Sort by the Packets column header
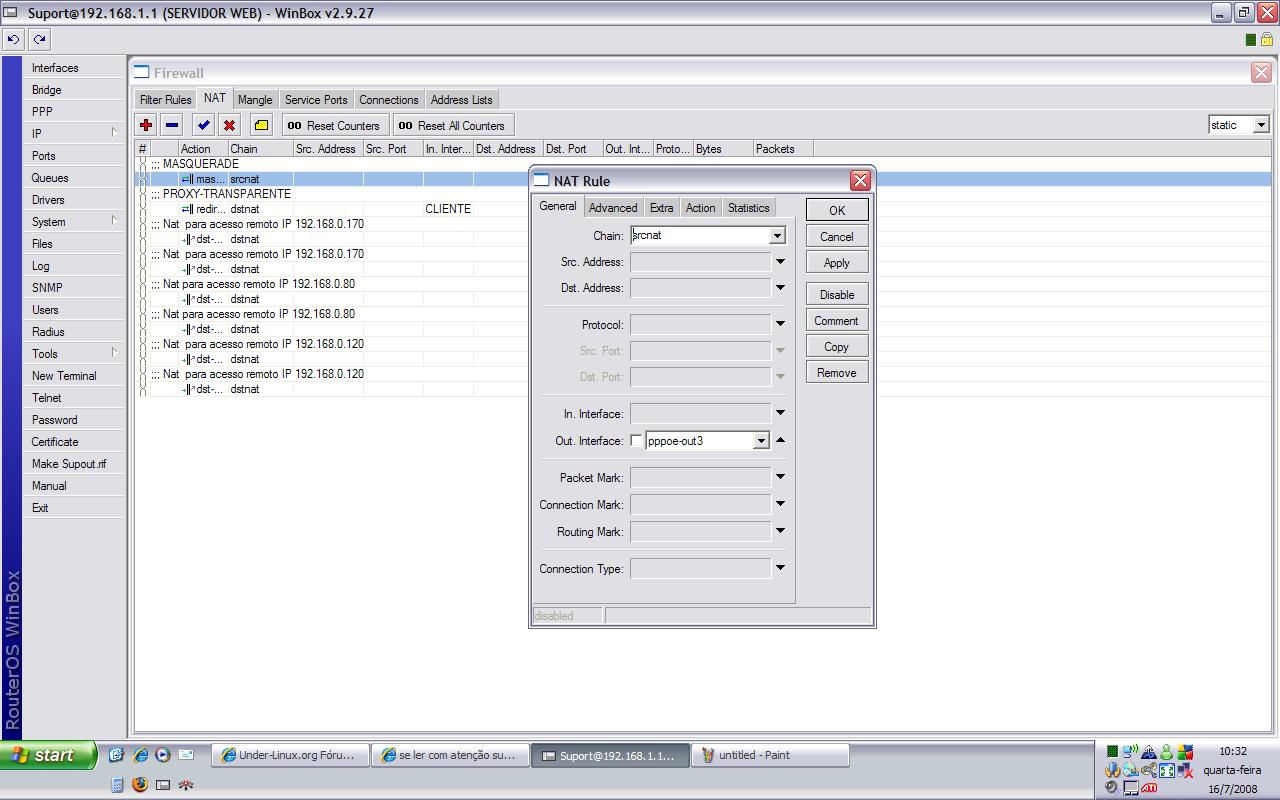1280x800 pixels. pyautogui.click(x=783, y=149)
